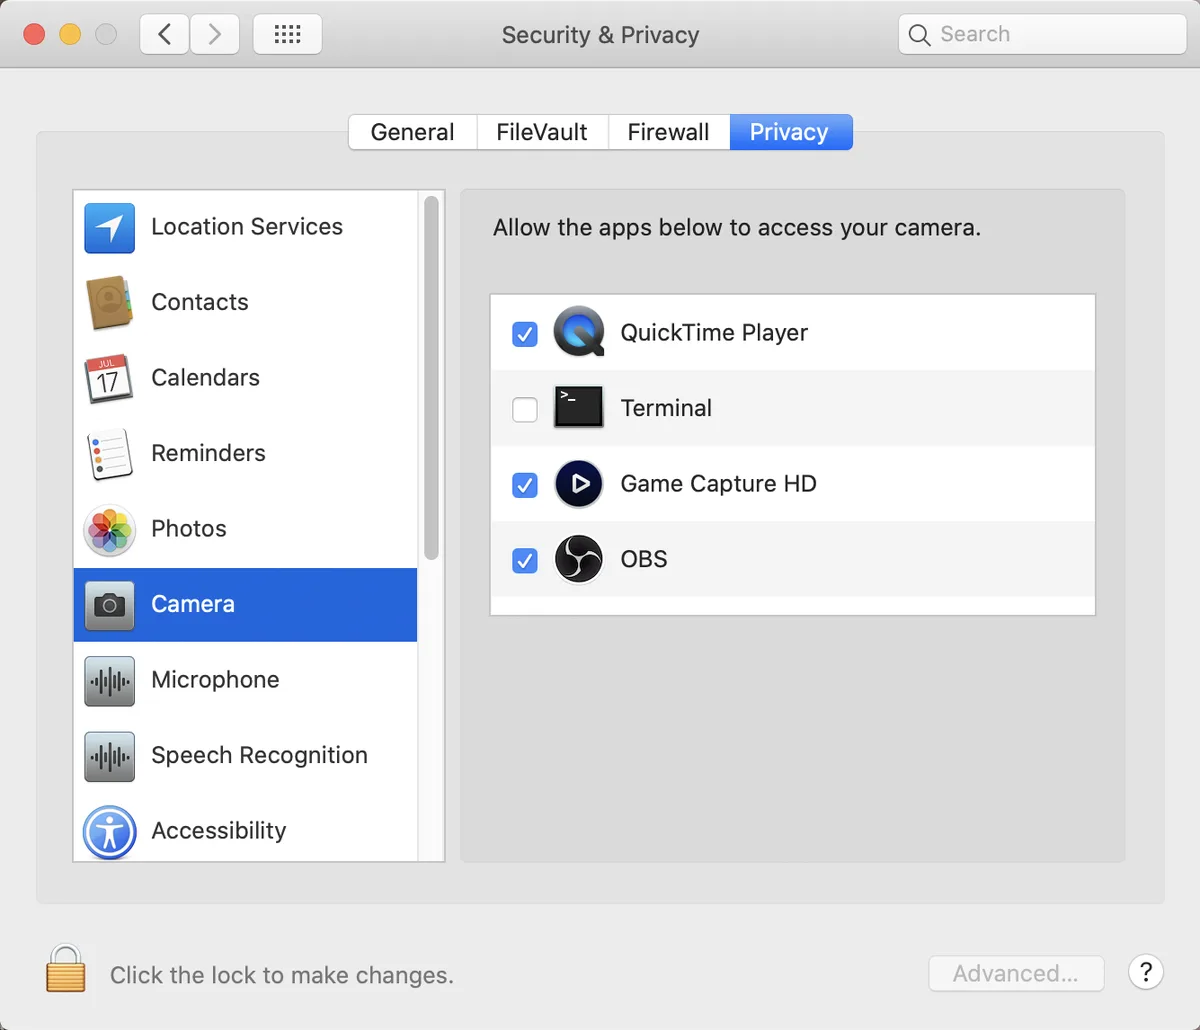Click the Terminal app icon
The width and height of the screenshot is (1200, 1030).
[579, 408]
